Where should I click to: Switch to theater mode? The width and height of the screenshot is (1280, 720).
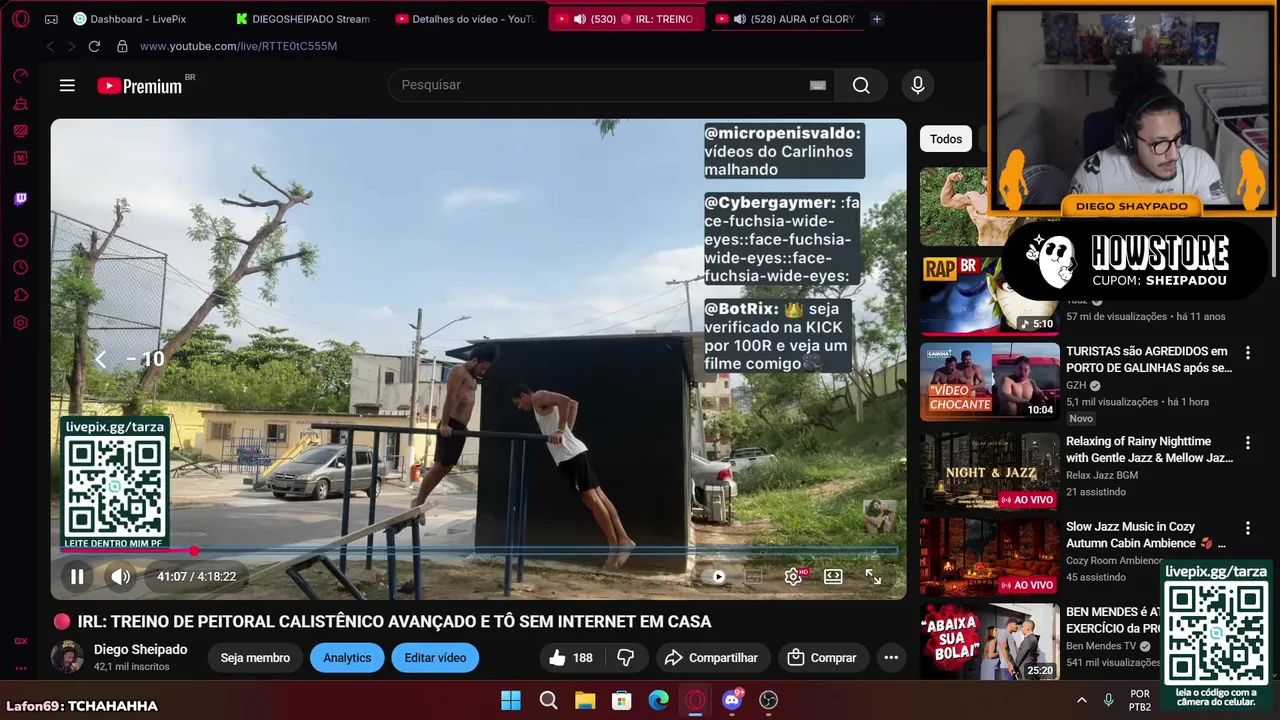tap(833, 576)
